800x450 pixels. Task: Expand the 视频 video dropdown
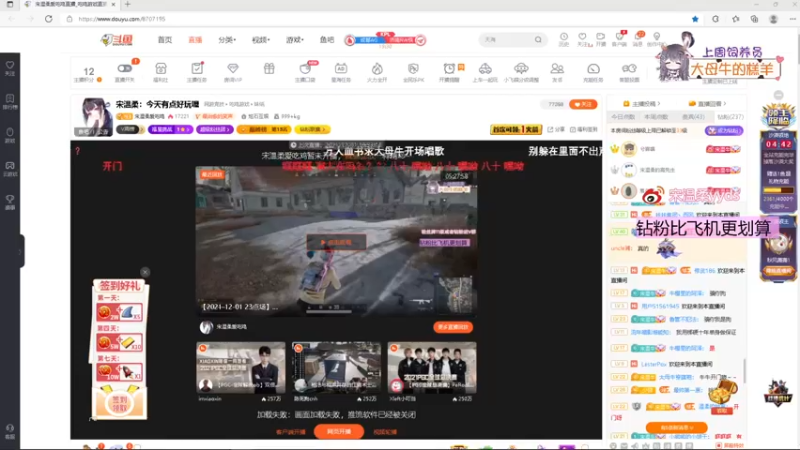[261, 40]
